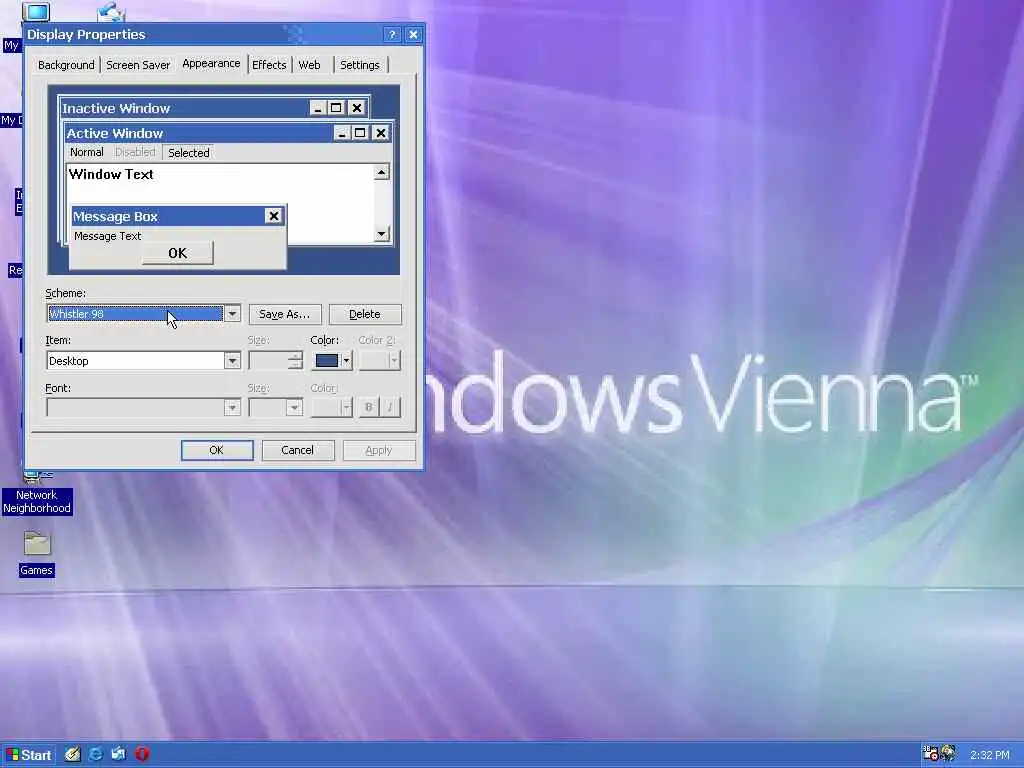Launch Internet Explorer from quick launch
Screen dimensions: 1024x768
tap(95, 754)
